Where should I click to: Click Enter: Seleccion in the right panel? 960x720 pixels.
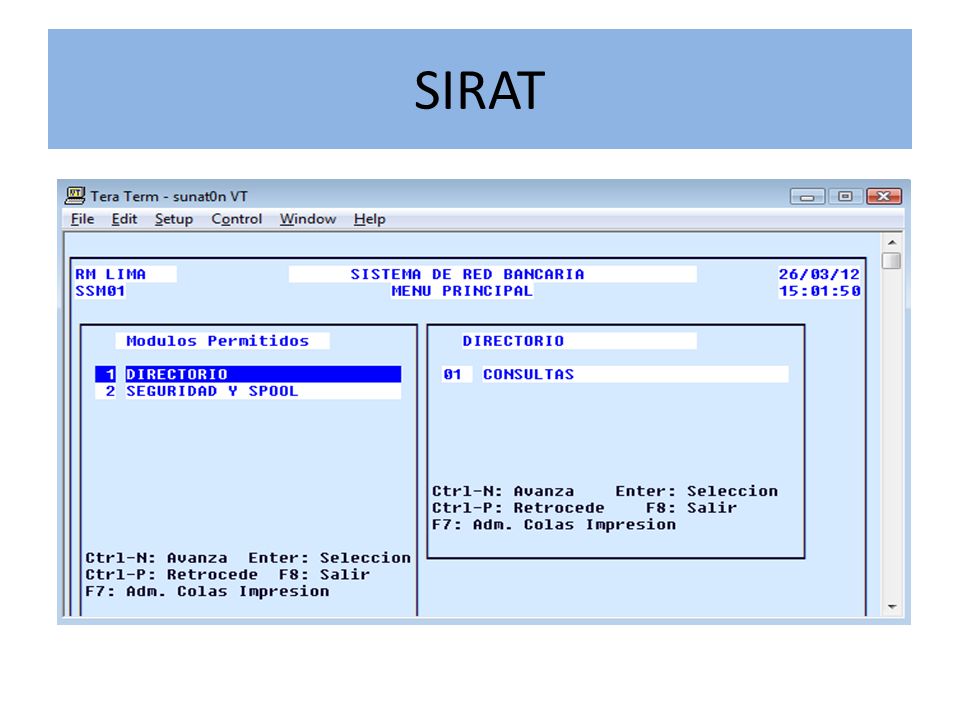697,491
